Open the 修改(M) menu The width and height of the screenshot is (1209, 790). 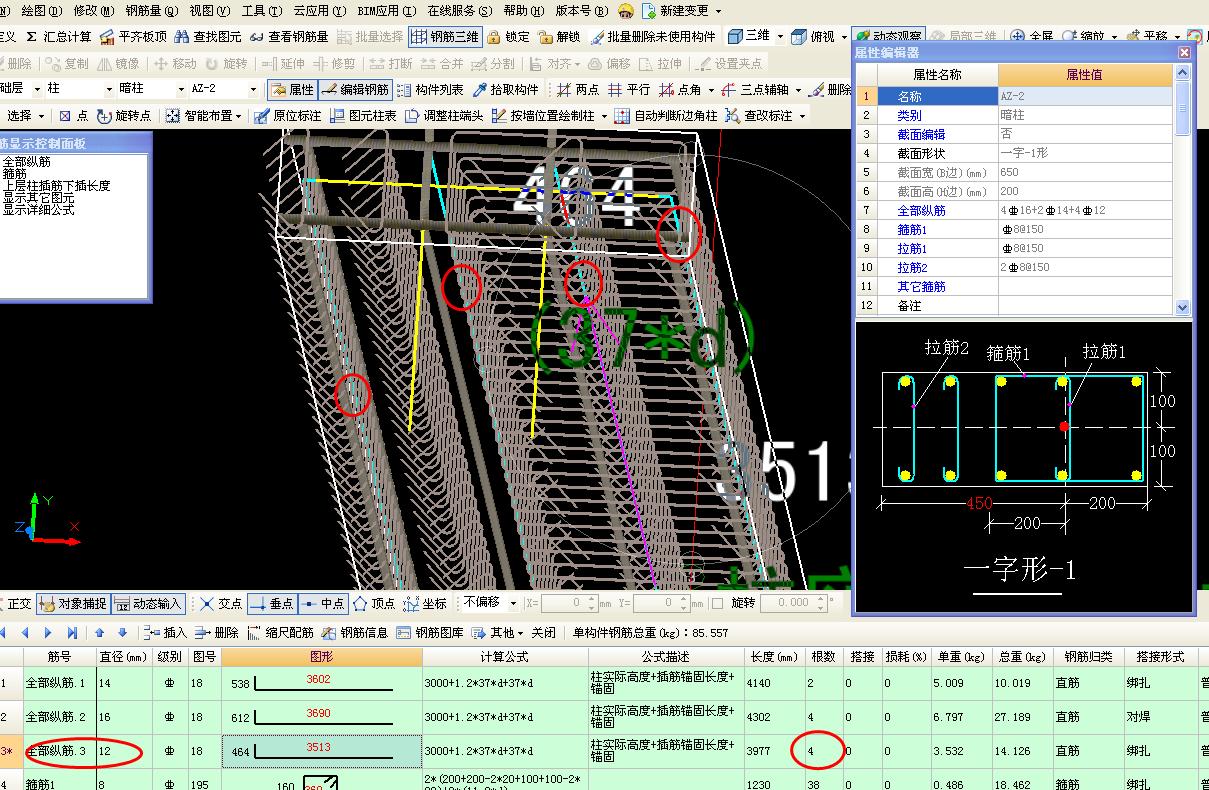(x=93, y=11)
